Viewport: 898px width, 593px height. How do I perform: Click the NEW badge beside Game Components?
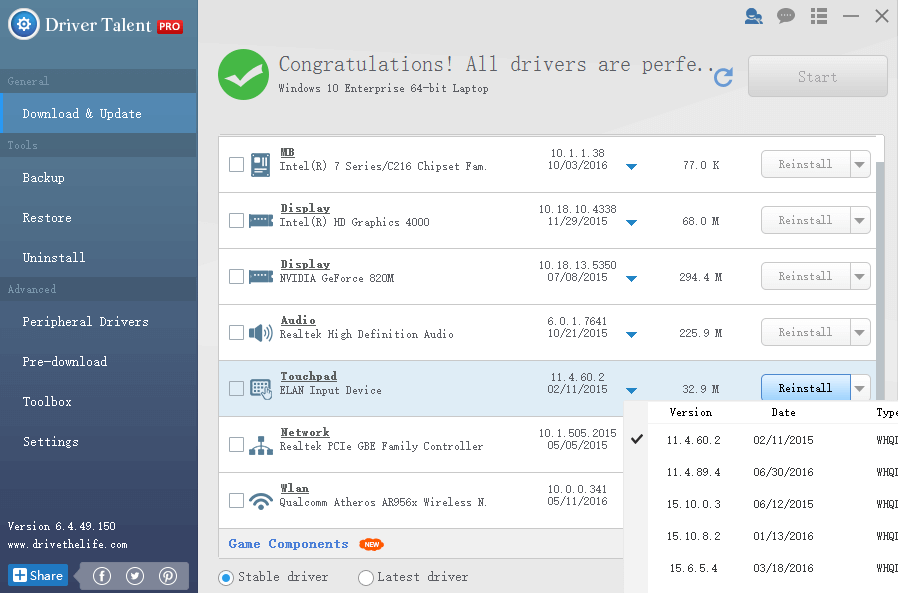(x=372, y=544)
